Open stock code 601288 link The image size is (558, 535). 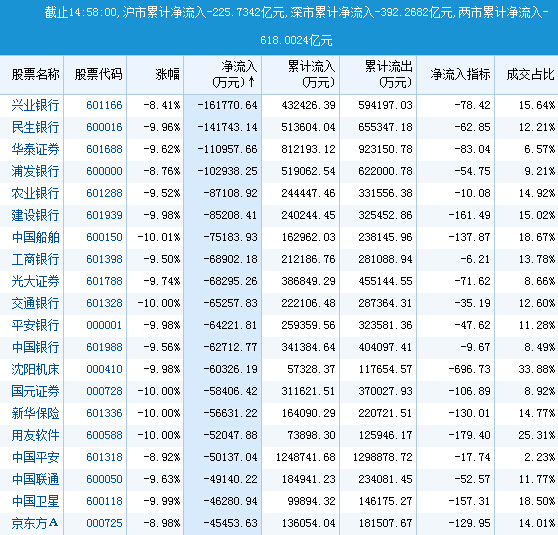(x=104, y=193)
